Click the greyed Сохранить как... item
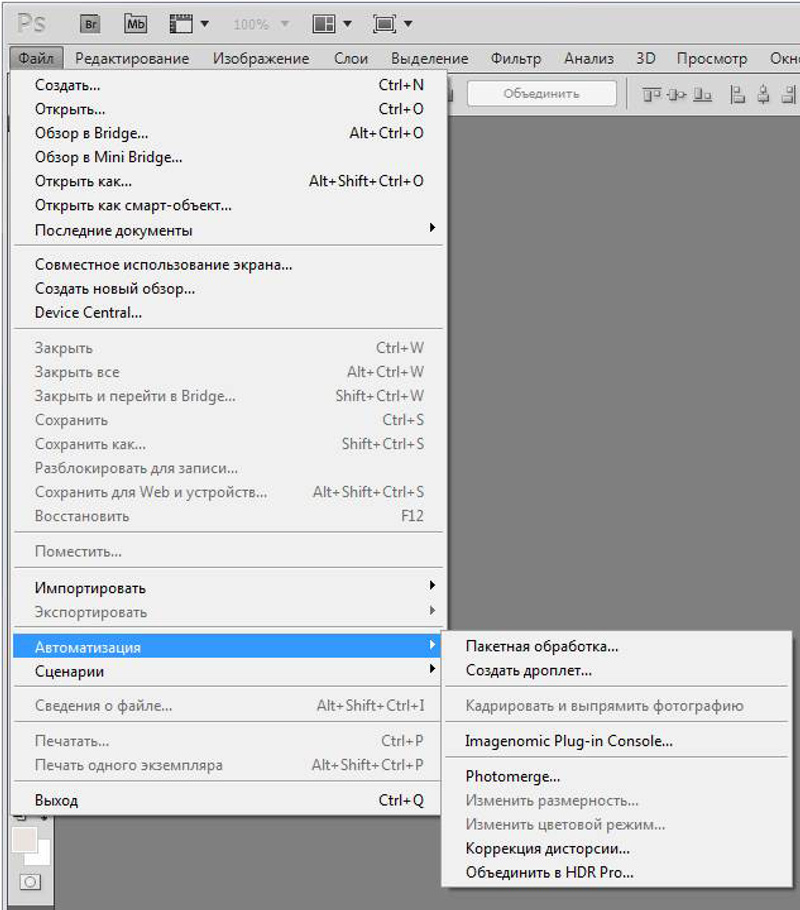The height and width of the screenshot is (910, 800). click(x=227, y=444)
